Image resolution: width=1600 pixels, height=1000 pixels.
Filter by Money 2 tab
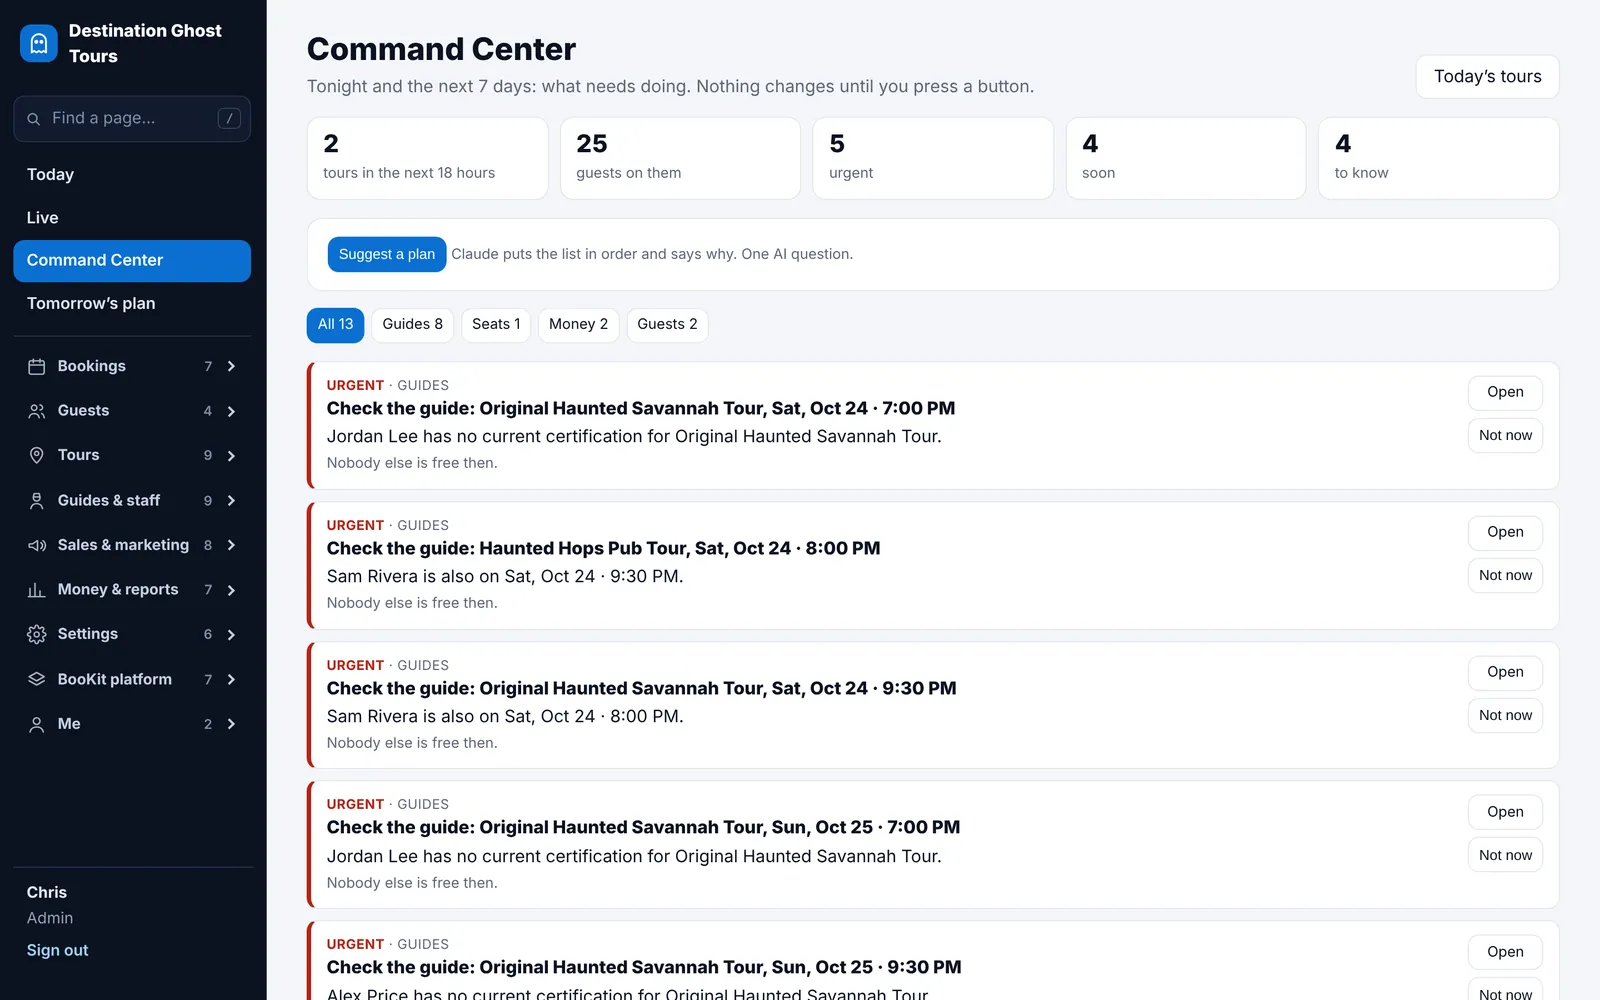click(x=578, y=325)
